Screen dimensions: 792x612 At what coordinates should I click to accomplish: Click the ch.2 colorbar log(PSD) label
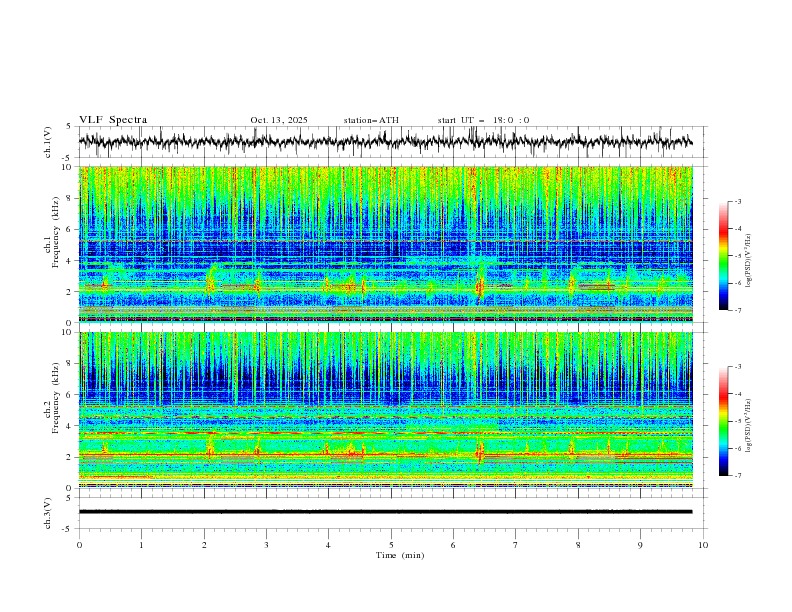(x=749, y=426)
